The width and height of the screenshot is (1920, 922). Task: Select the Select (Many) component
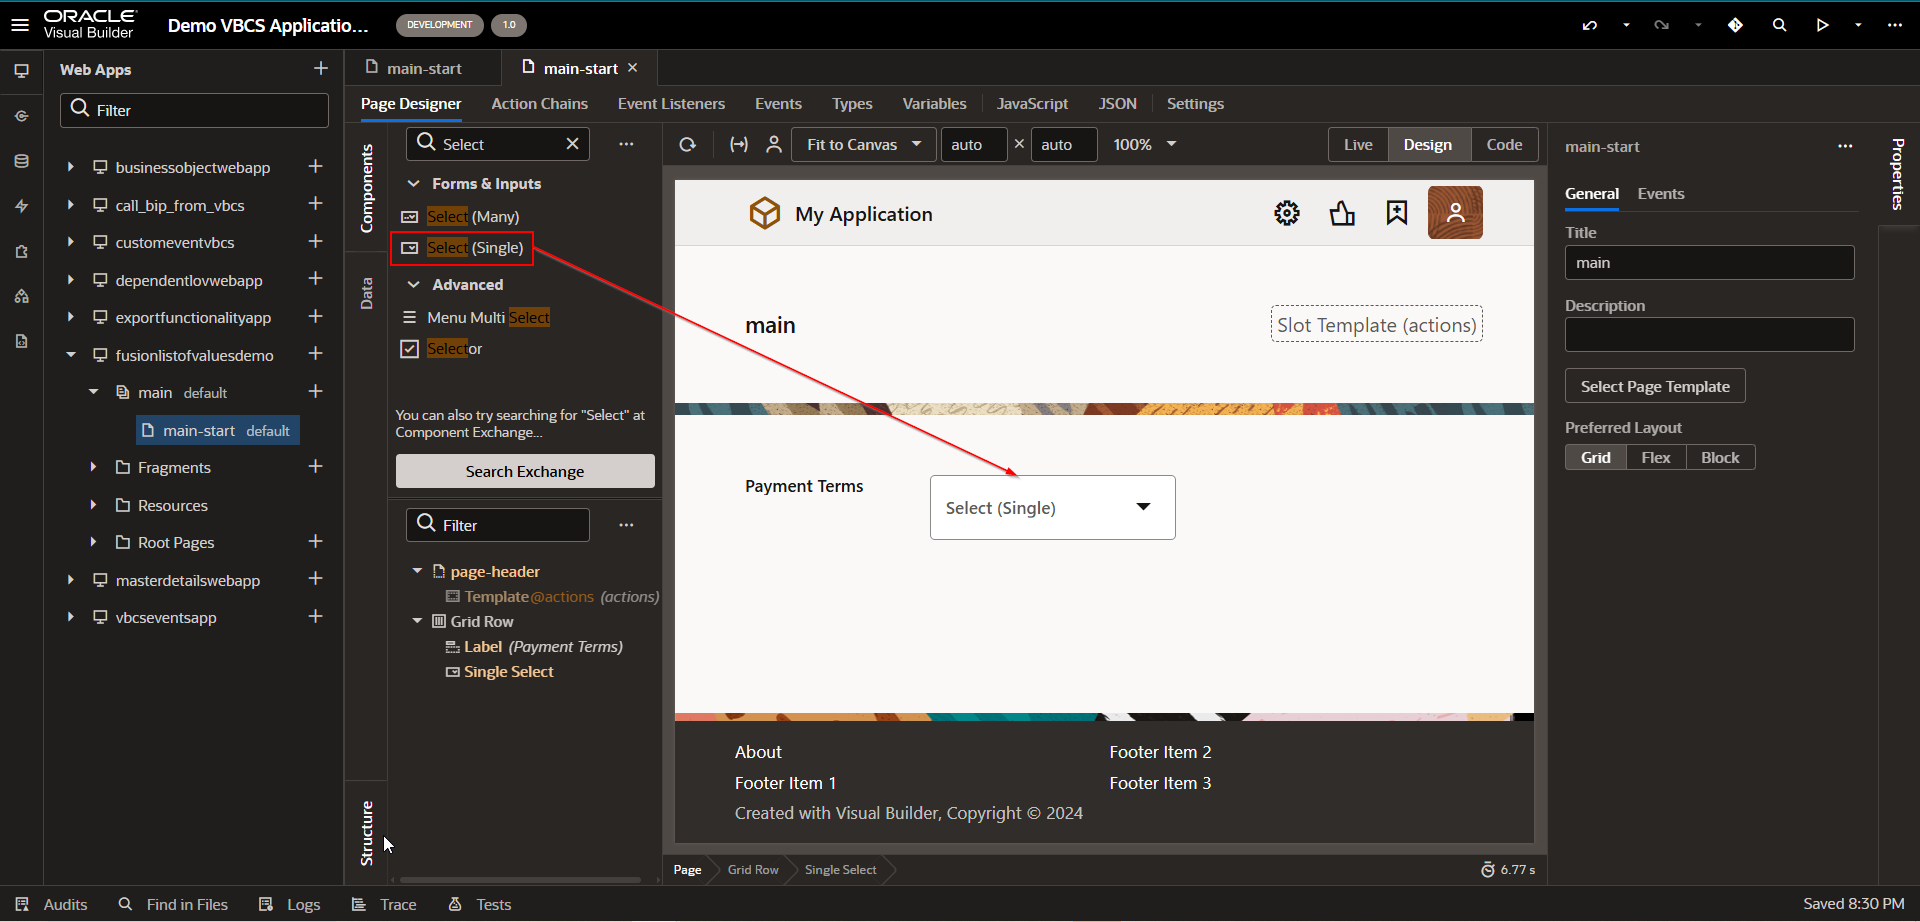pos(461,216)
